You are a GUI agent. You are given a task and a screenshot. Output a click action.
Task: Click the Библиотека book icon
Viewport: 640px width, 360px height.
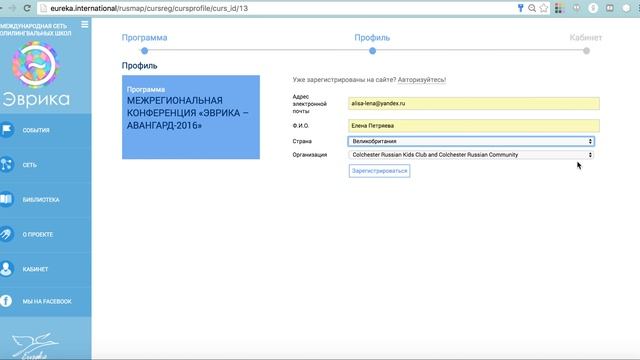pyautogui.click(x=7, y=199)
